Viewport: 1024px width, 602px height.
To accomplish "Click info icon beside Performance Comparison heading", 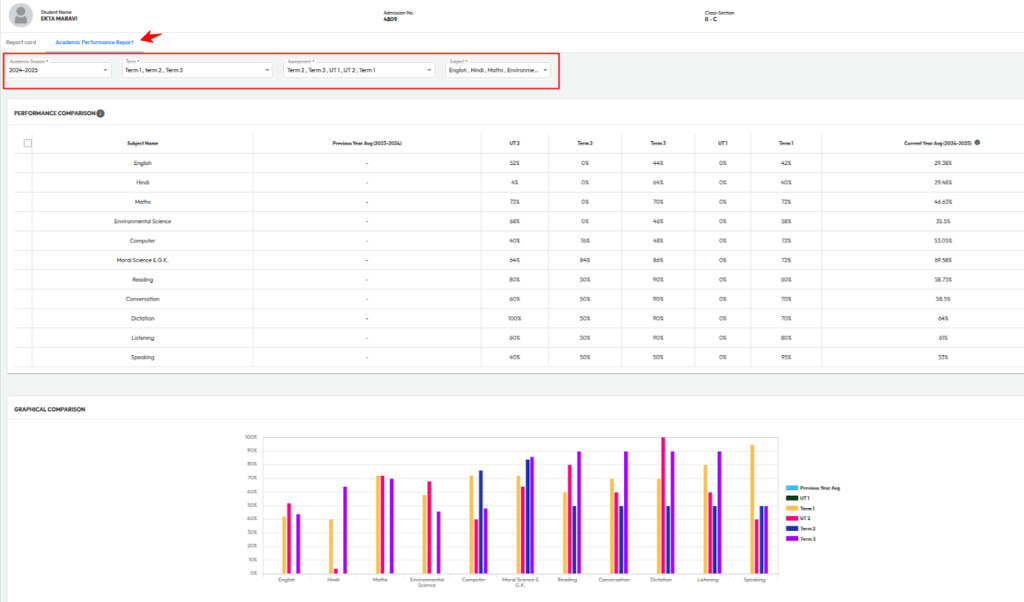I will (x=100, y=114).
